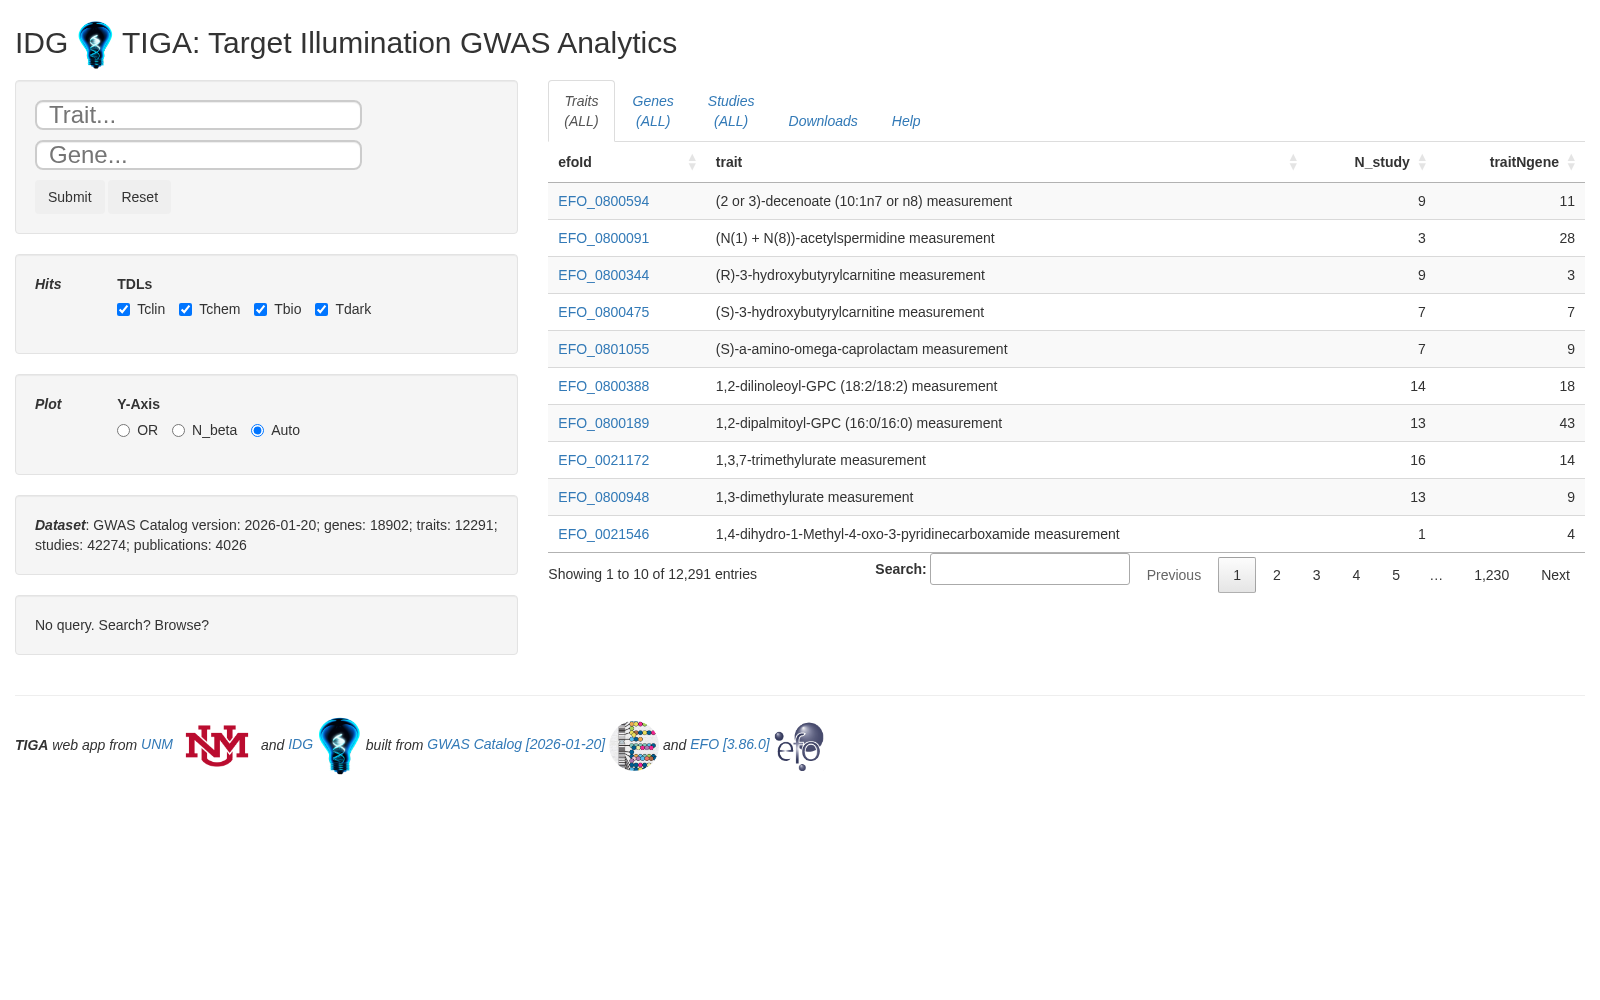1600x1000 pixels.
Task: Open the Genes (ALL) tab
Action: 653,111
